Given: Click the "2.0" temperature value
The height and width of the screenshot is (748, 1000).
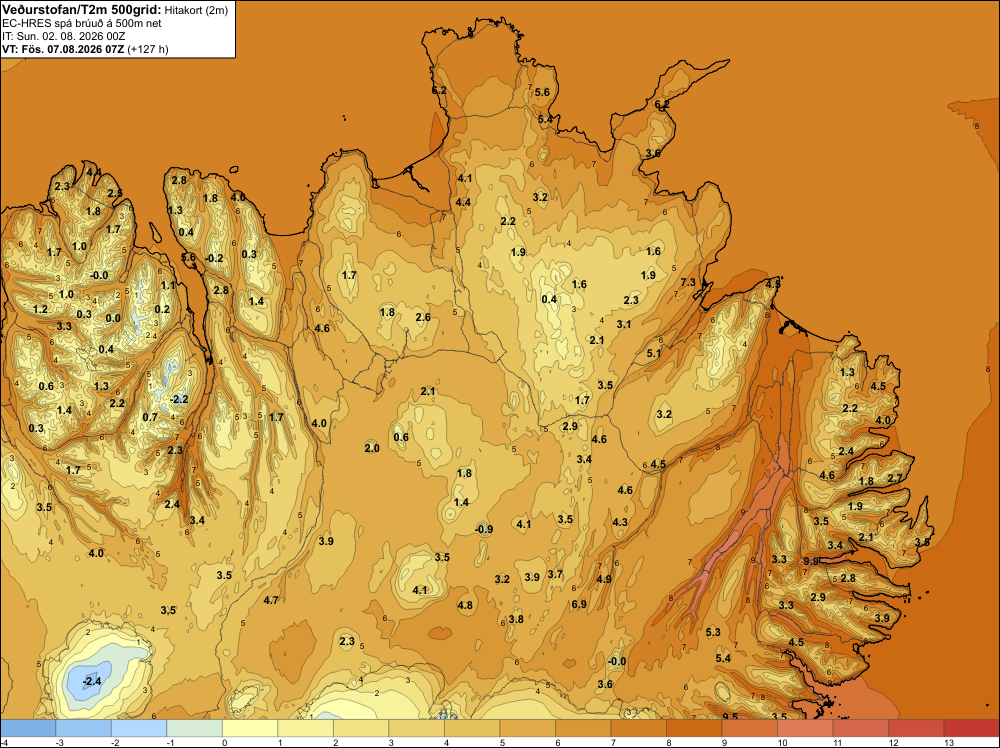Looking at the screenshot, I should tap(372, 448).
